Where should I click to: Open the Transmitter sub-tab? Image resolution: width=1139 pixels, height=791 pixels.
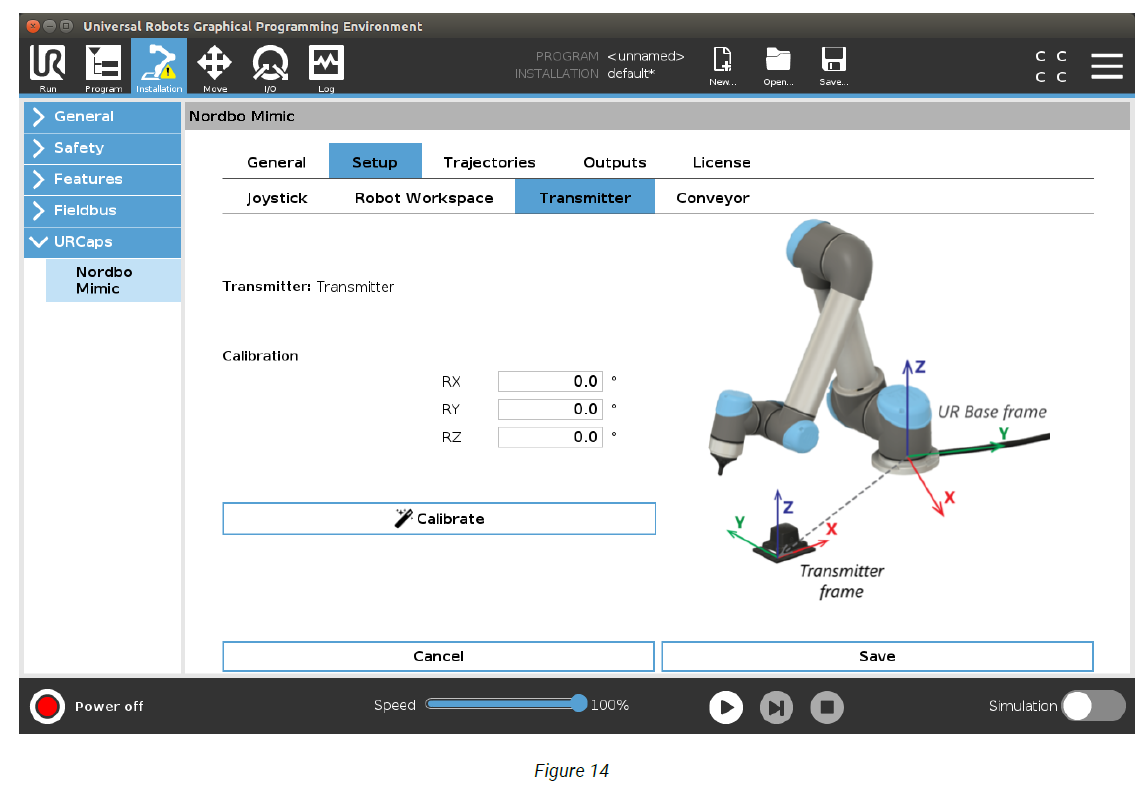585,197
